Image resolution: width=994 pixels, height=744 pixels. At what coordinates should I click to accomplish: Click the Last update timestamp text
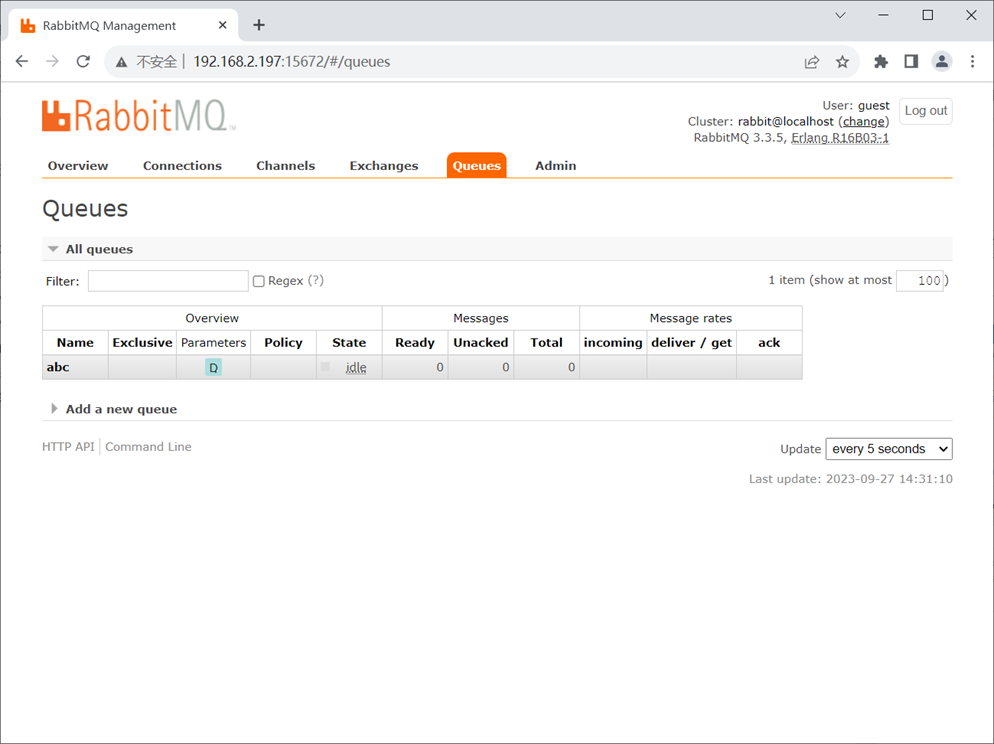click(850, 479)
